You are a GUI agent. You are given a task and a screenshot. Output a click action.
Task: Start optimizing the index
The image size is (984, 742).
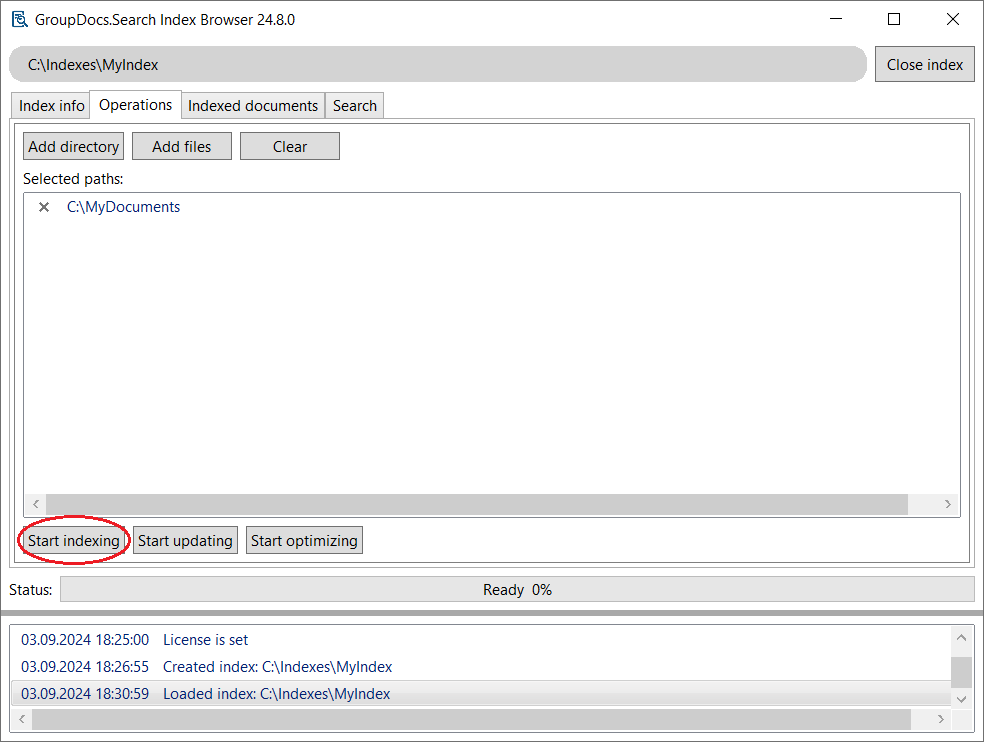click(304, 540)
